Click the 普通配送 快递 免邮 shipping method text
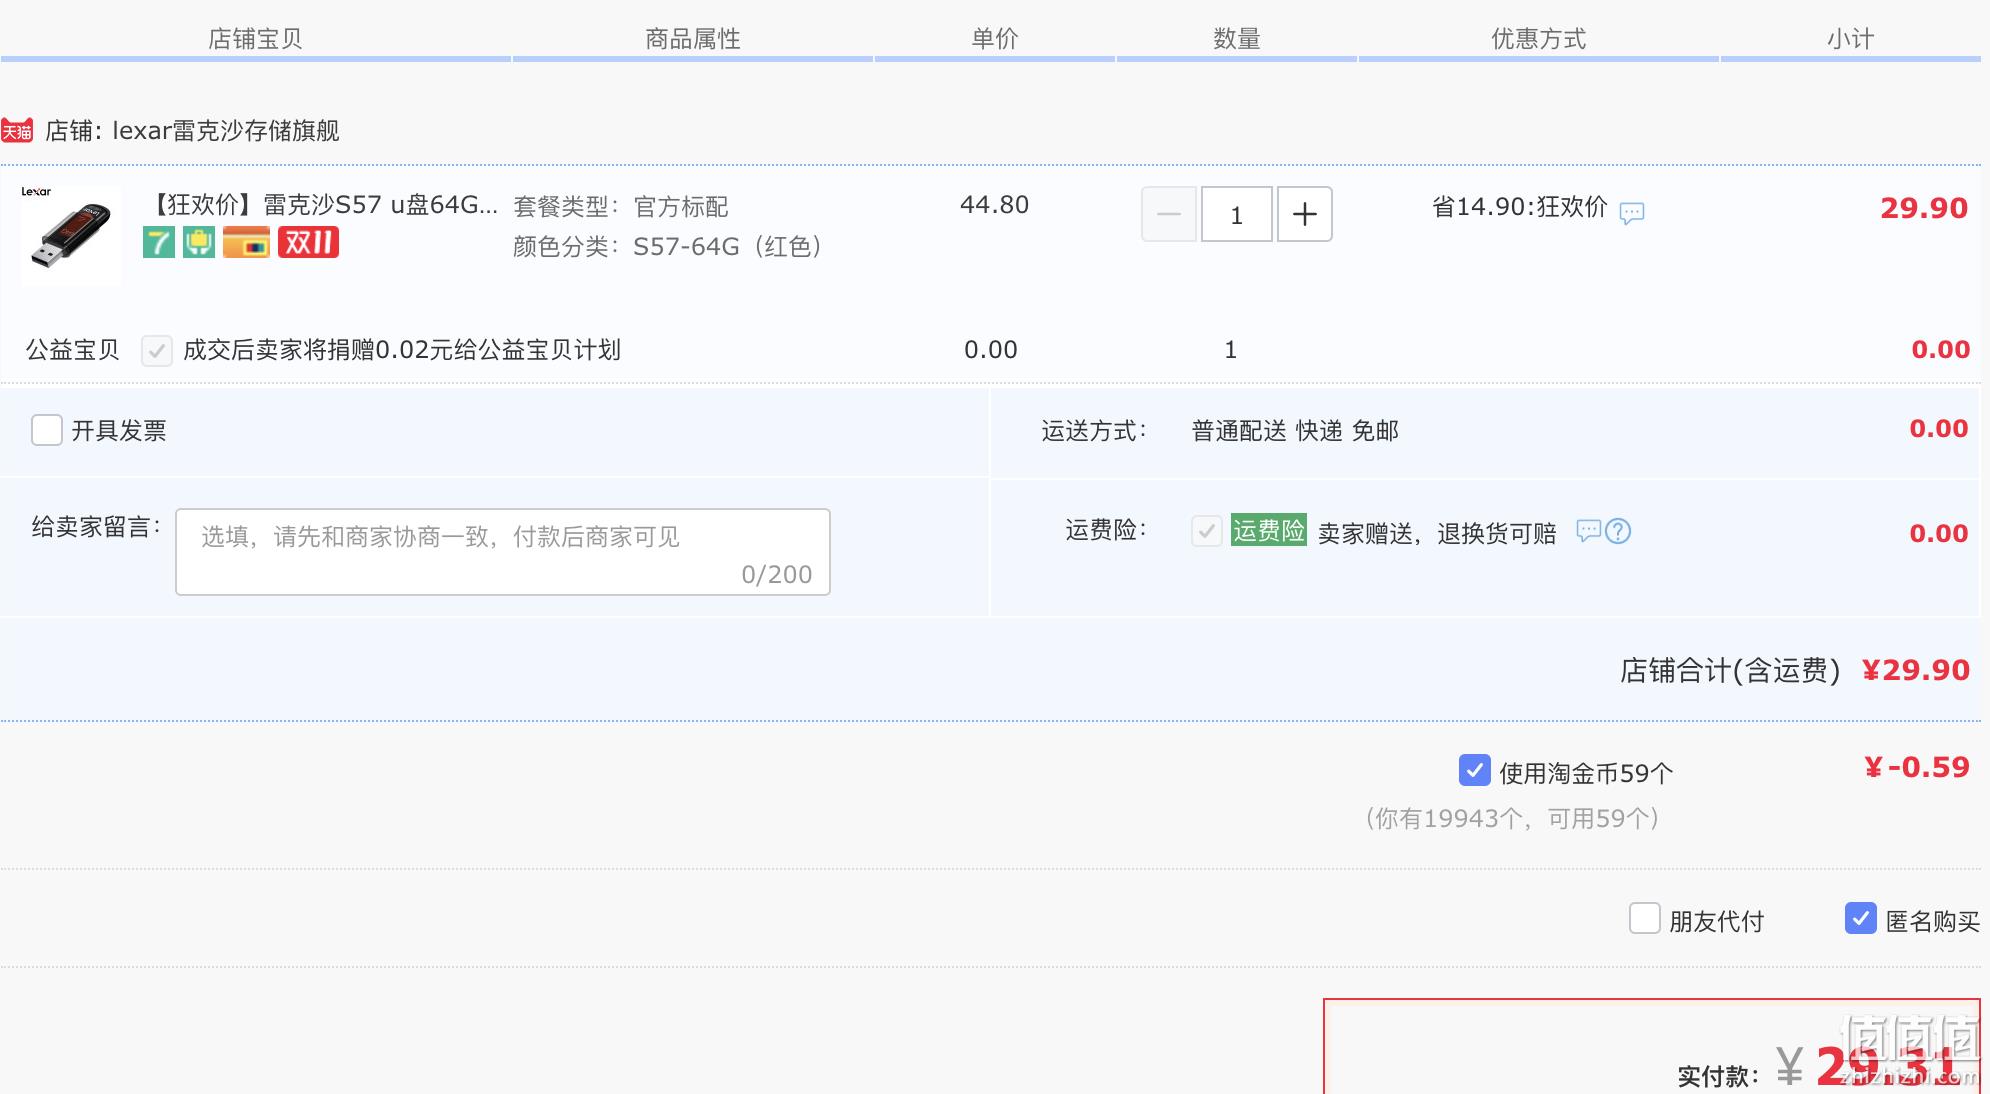The width and height of the screenshot is (1990, 1094). pyautogui.click(x=1295, y=431)
